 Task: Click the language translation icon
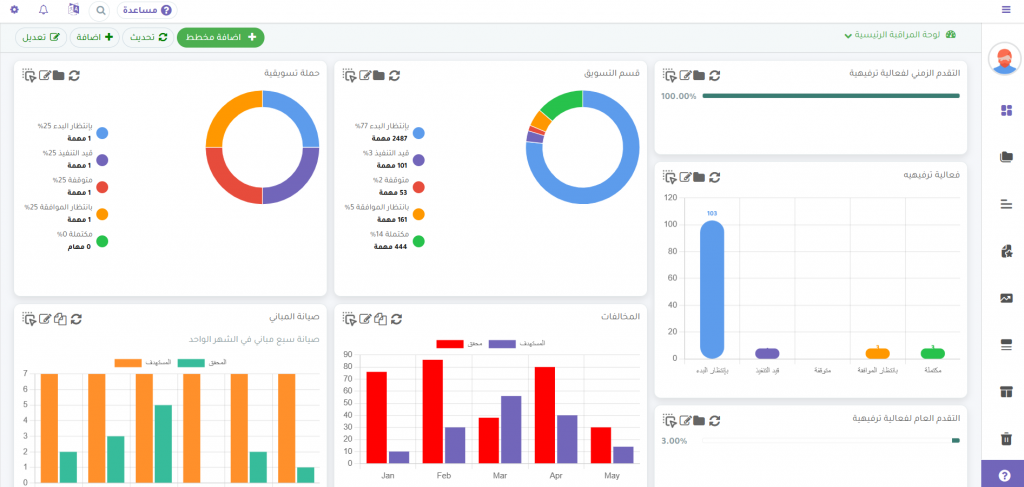coord(73,10)
